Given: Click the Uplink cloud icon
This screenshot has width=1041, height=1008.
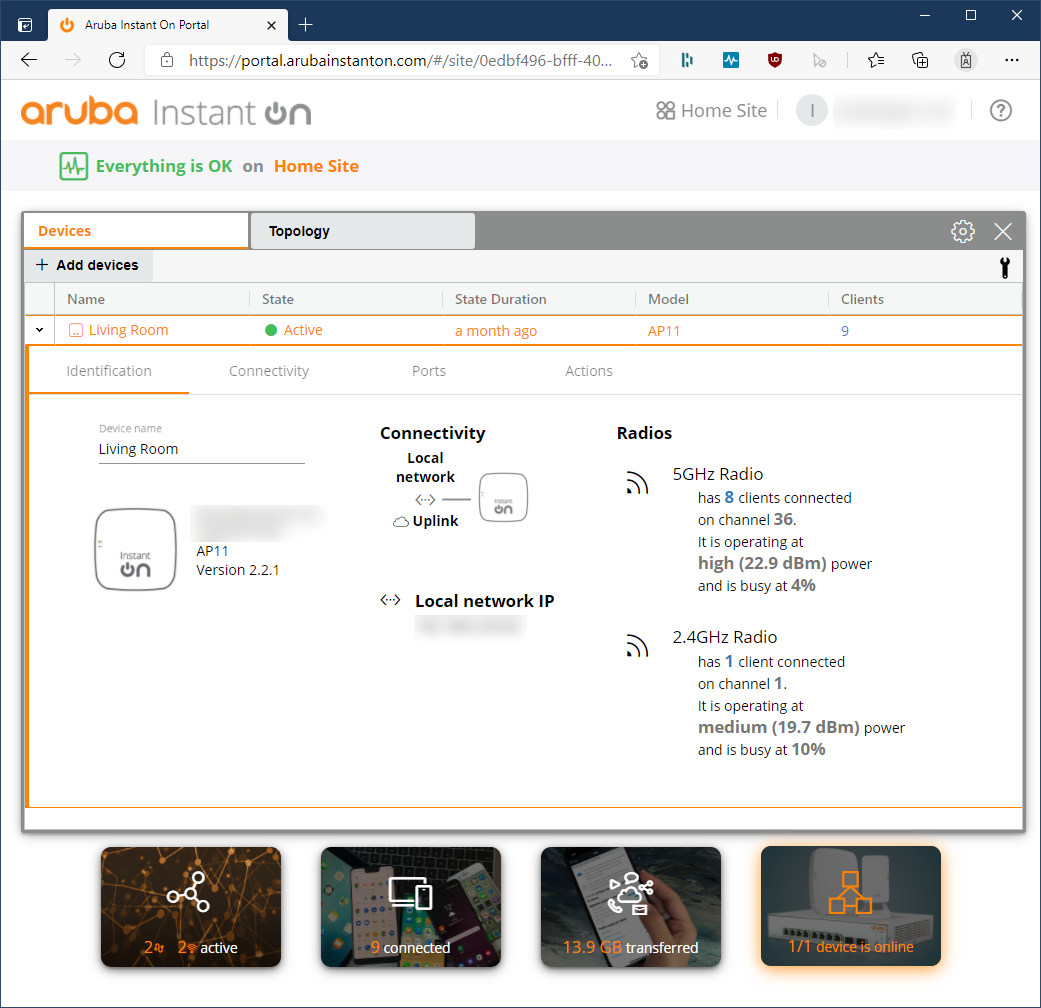Looking at the screenshot, I should click(x=400, y=522).
